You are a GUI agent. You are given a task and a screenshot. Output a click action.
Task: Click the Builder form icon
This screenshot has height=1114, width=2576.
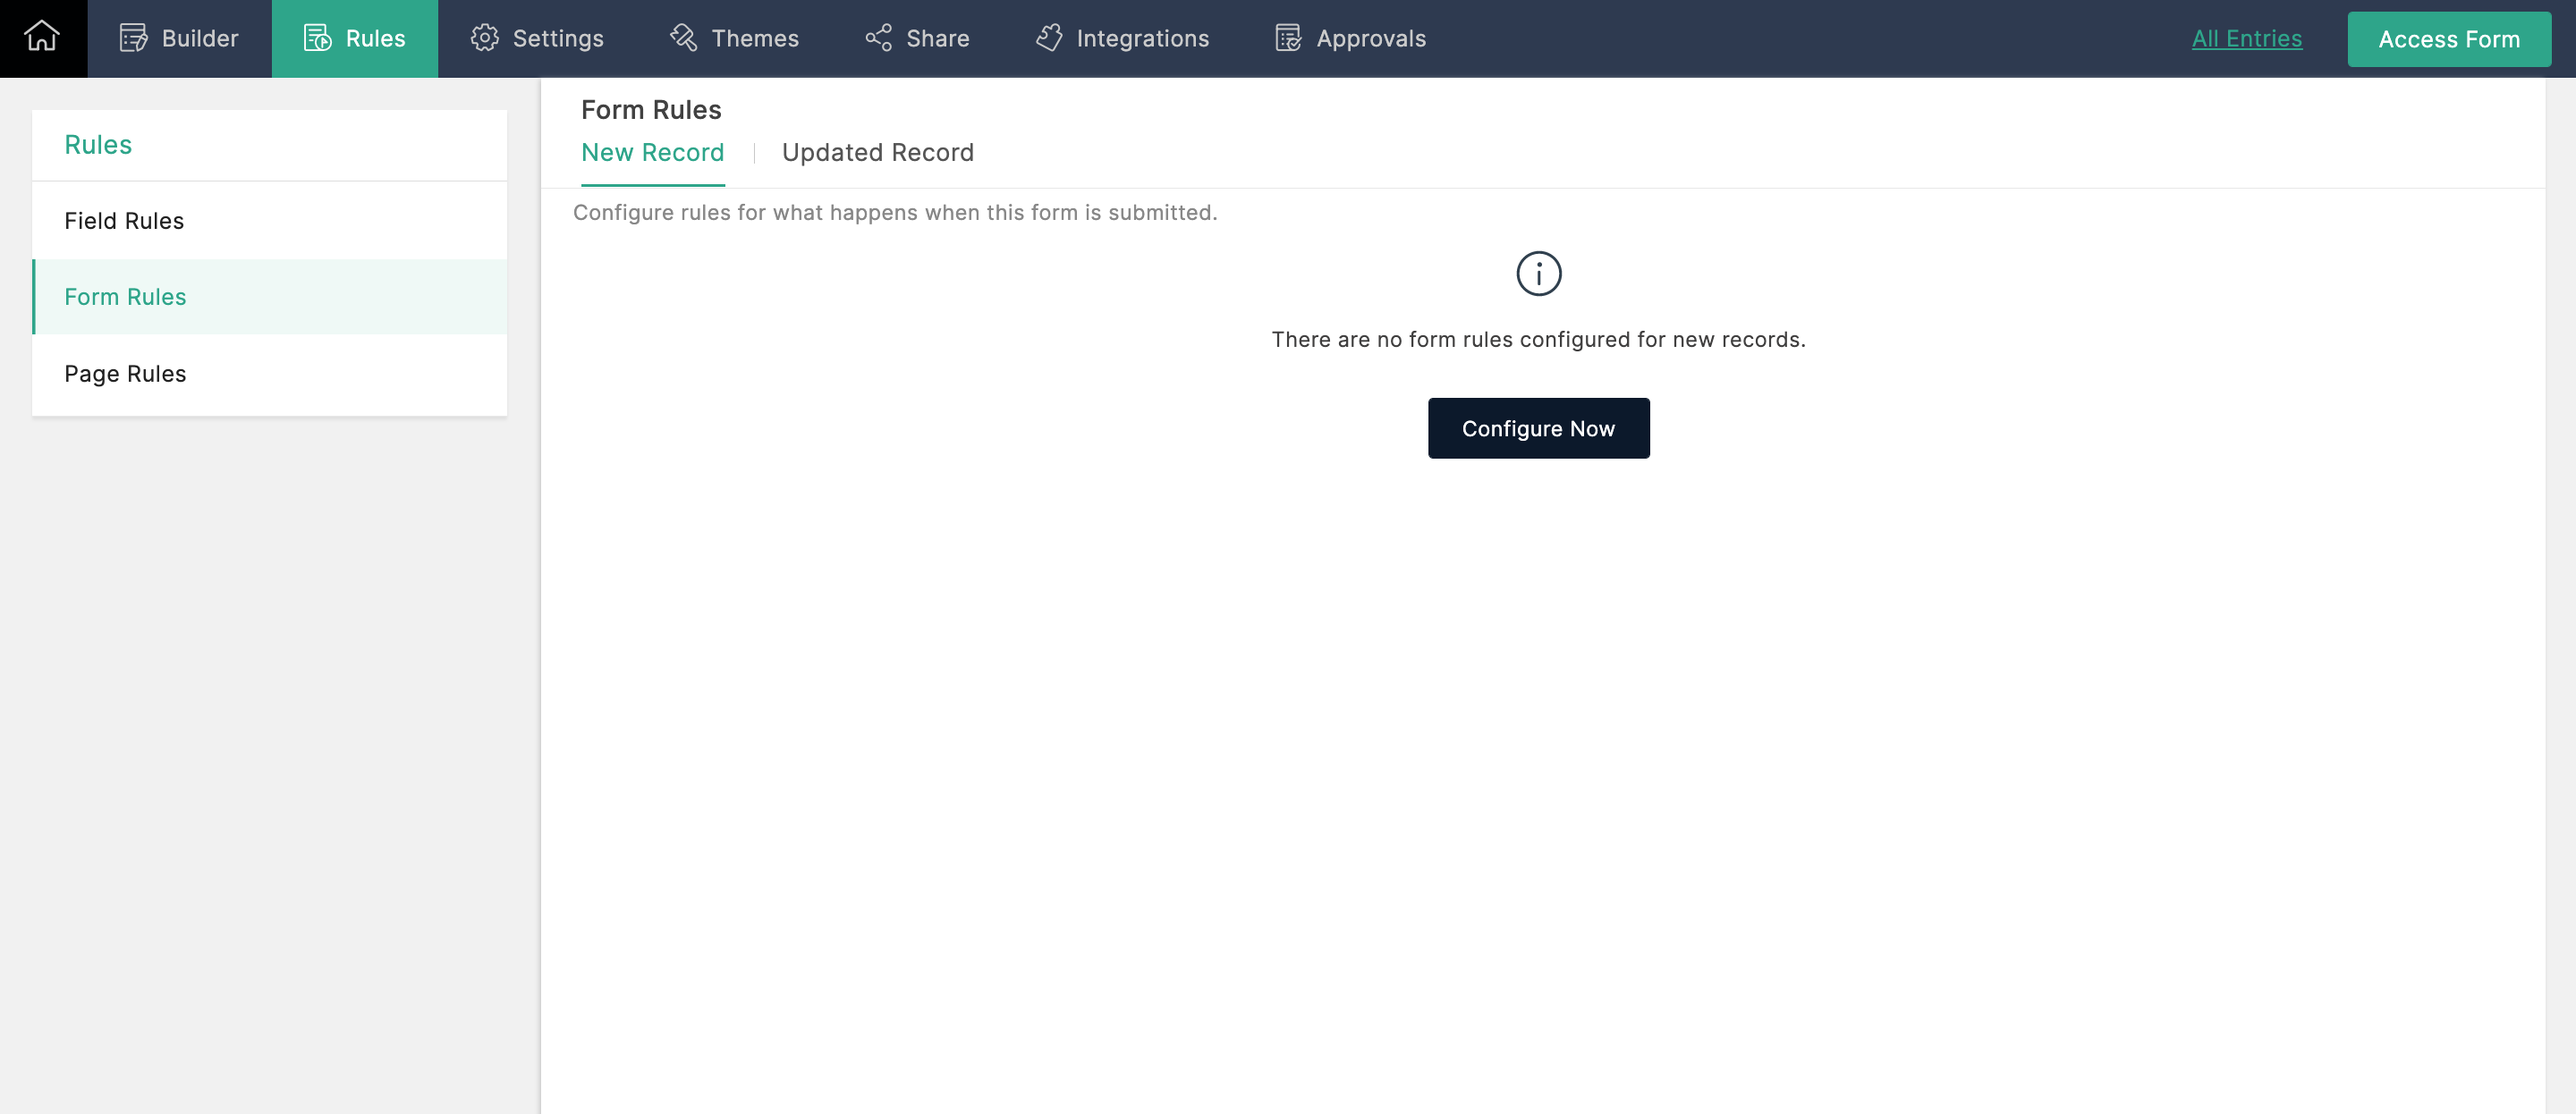click(x=133, y=38)
